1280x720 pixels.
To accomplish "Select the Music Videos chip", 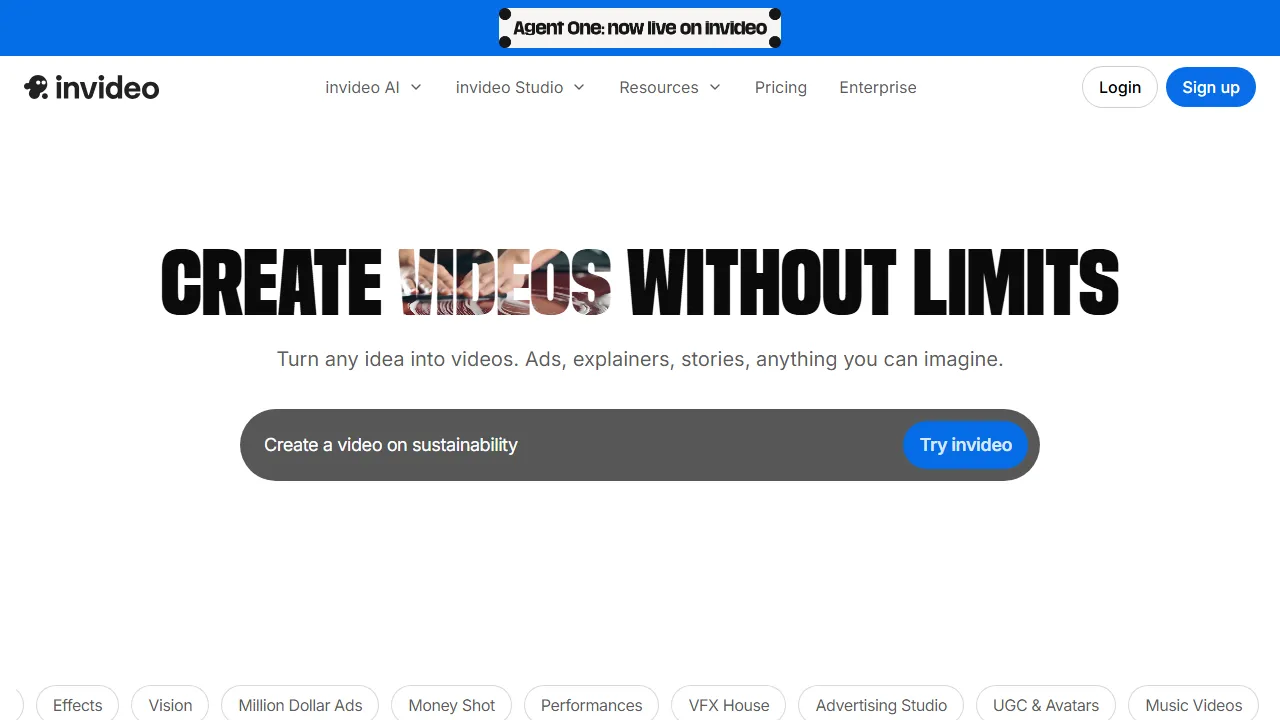I will coord(1194,705).
